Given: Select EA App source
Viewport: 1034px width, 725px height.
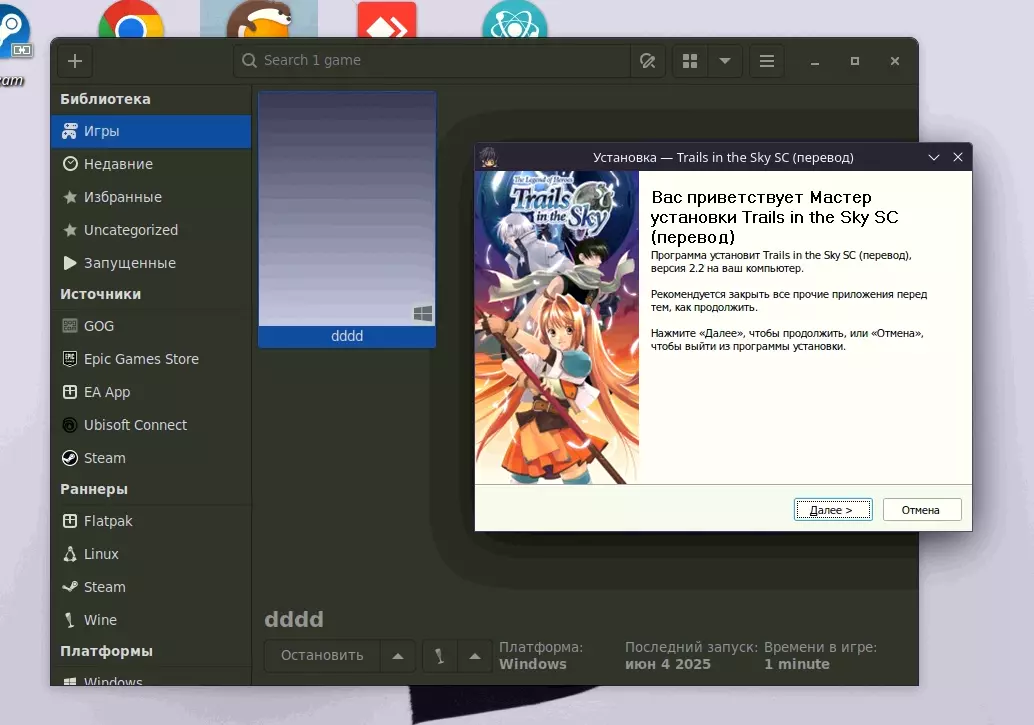Looking at the screenshot, I should [107, 392].
